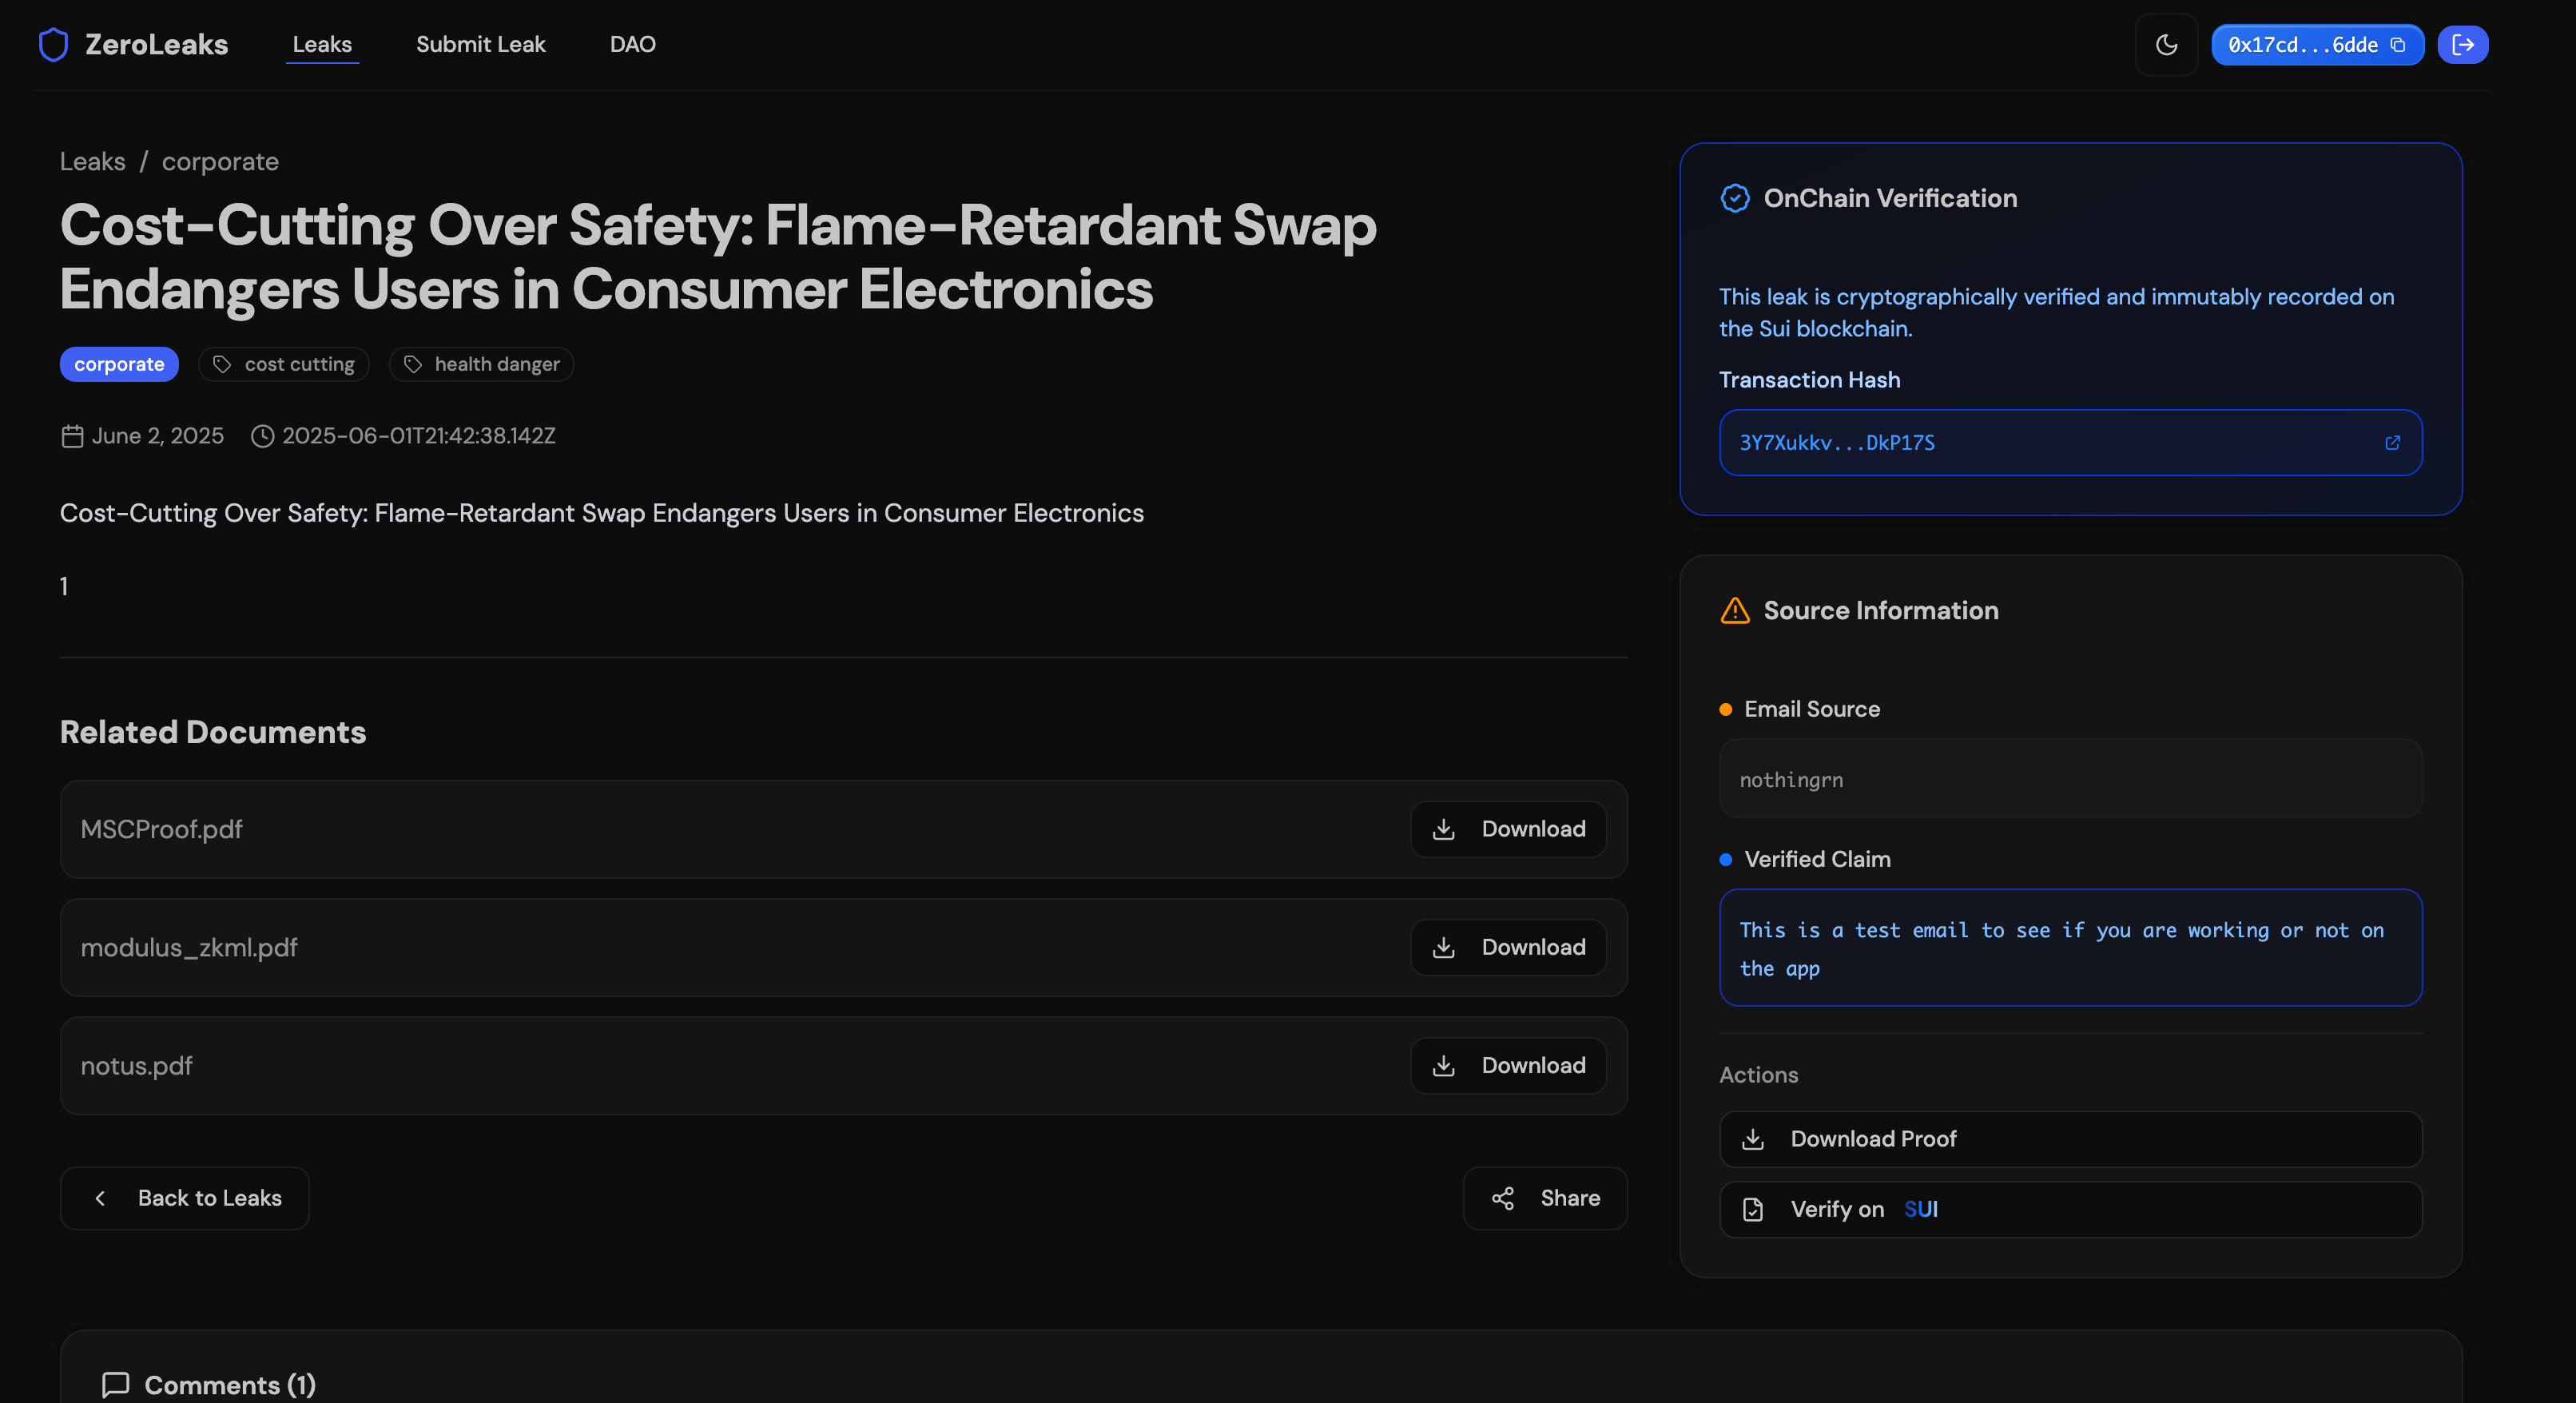The image size is (2576, 1403).
Task: Click the logout arrow icon
Action: [x=2462, y=45]
